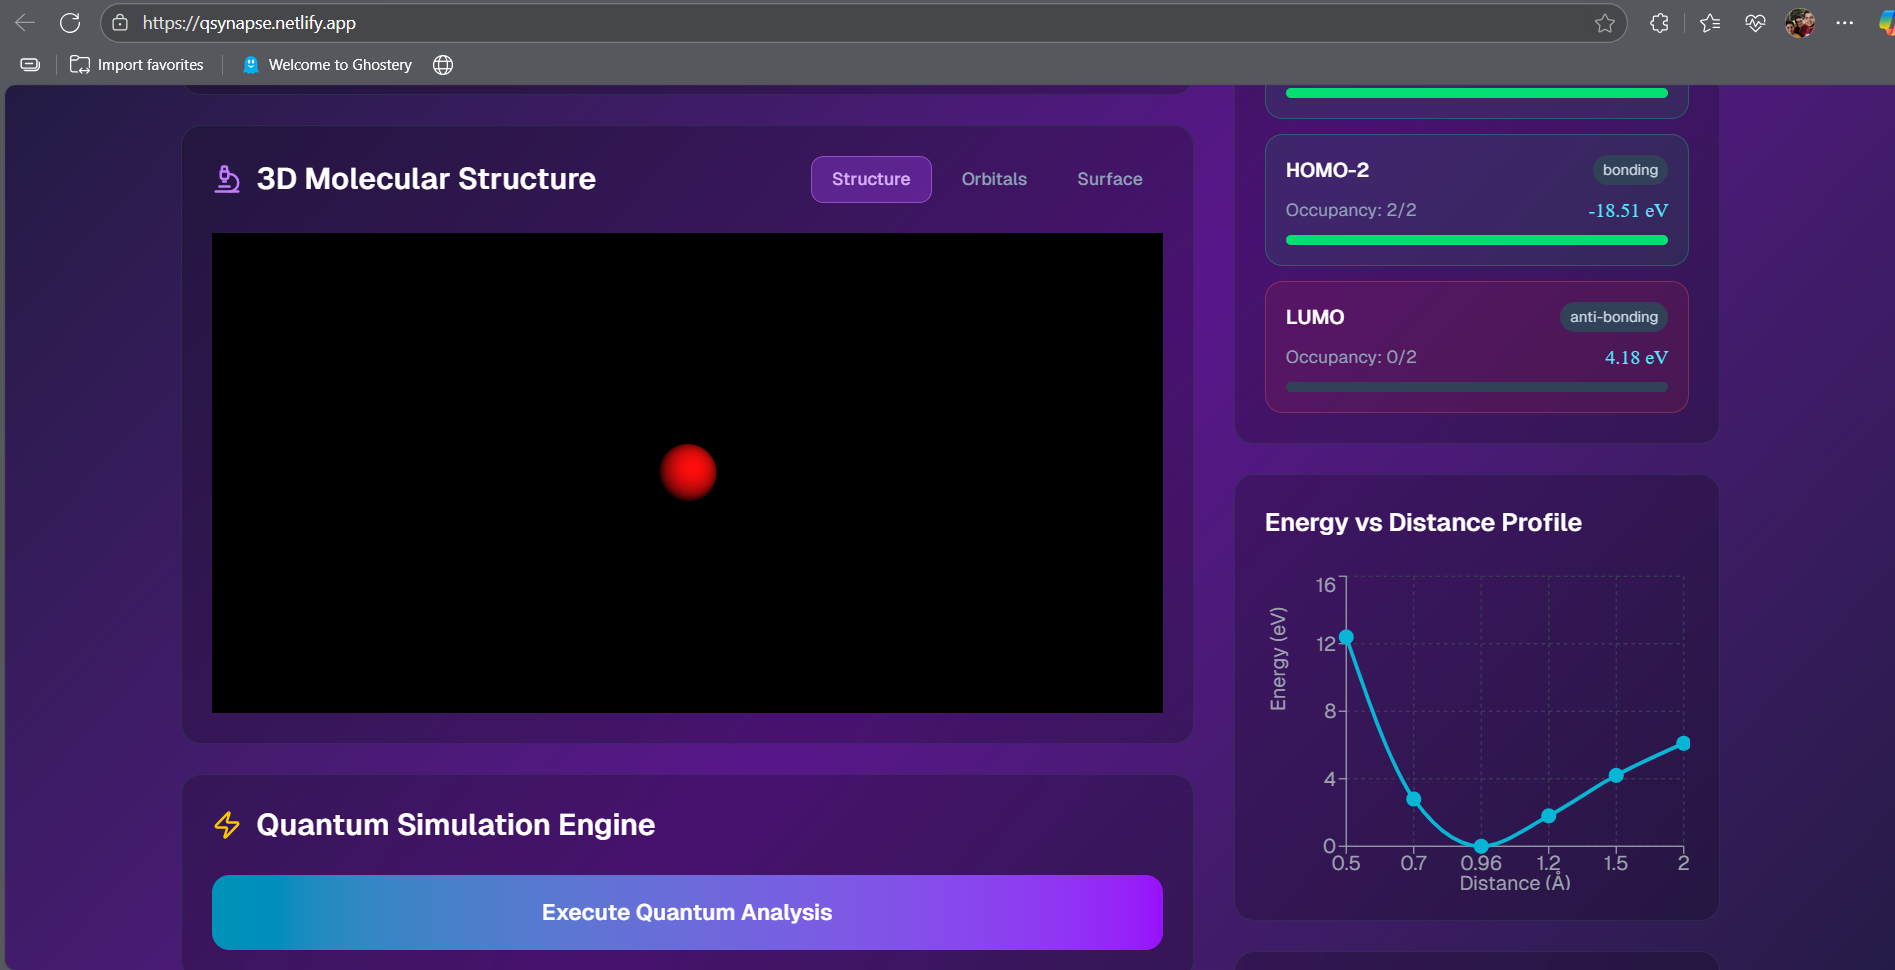Click the minimum energy point at 0.96 Å

coord(1481,846)
